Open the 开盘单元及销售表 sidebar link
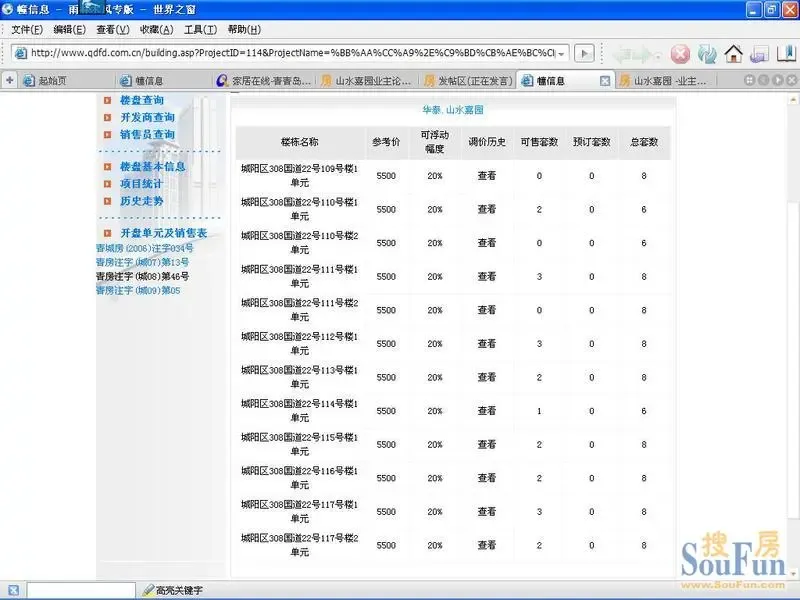This screenshot has width=800, height=600. (x=163, y=233)
